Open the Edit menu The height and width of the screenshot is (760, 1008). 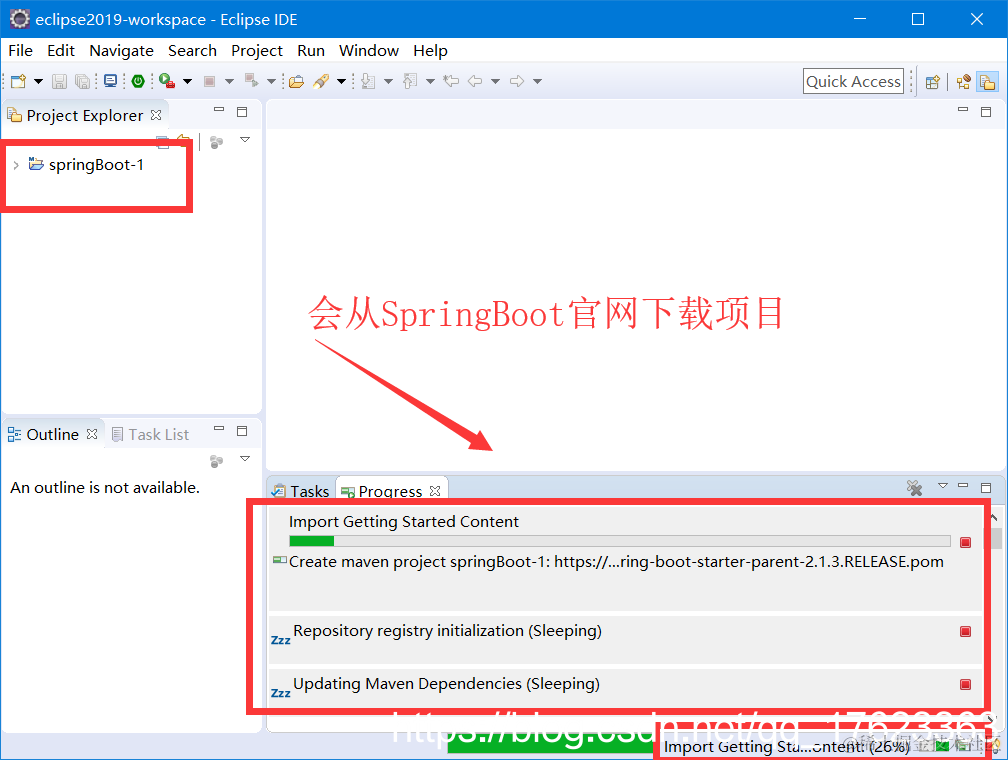[x=61, y=51]
